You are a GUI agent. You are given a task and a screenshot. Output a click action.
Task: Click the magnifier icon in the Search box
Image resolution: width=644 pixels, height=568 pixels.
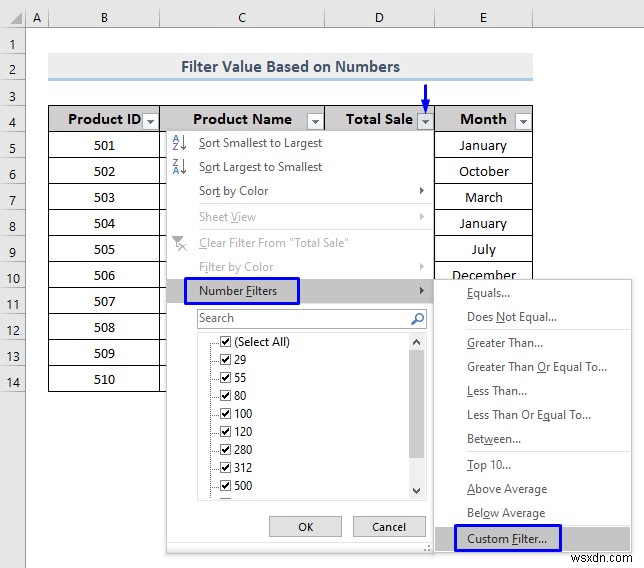[x=417, y=319]
